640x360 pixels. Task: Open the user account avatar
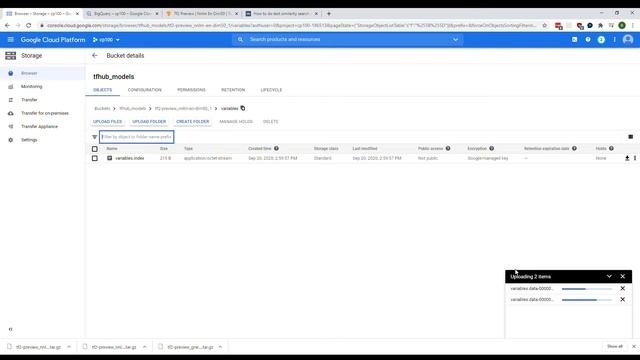point(628,40)
